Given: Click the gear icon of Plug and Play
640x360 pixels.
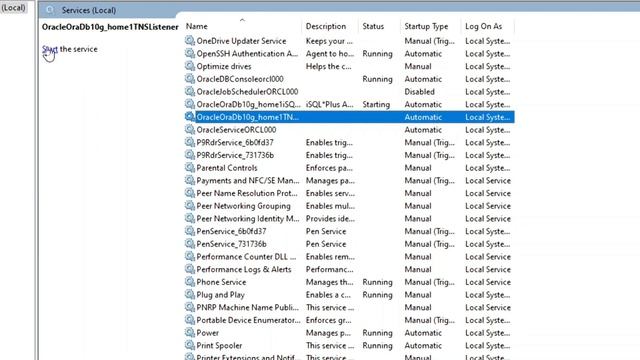Looking at the screenshot, I should pyautogui.click(x=189, y=294).
